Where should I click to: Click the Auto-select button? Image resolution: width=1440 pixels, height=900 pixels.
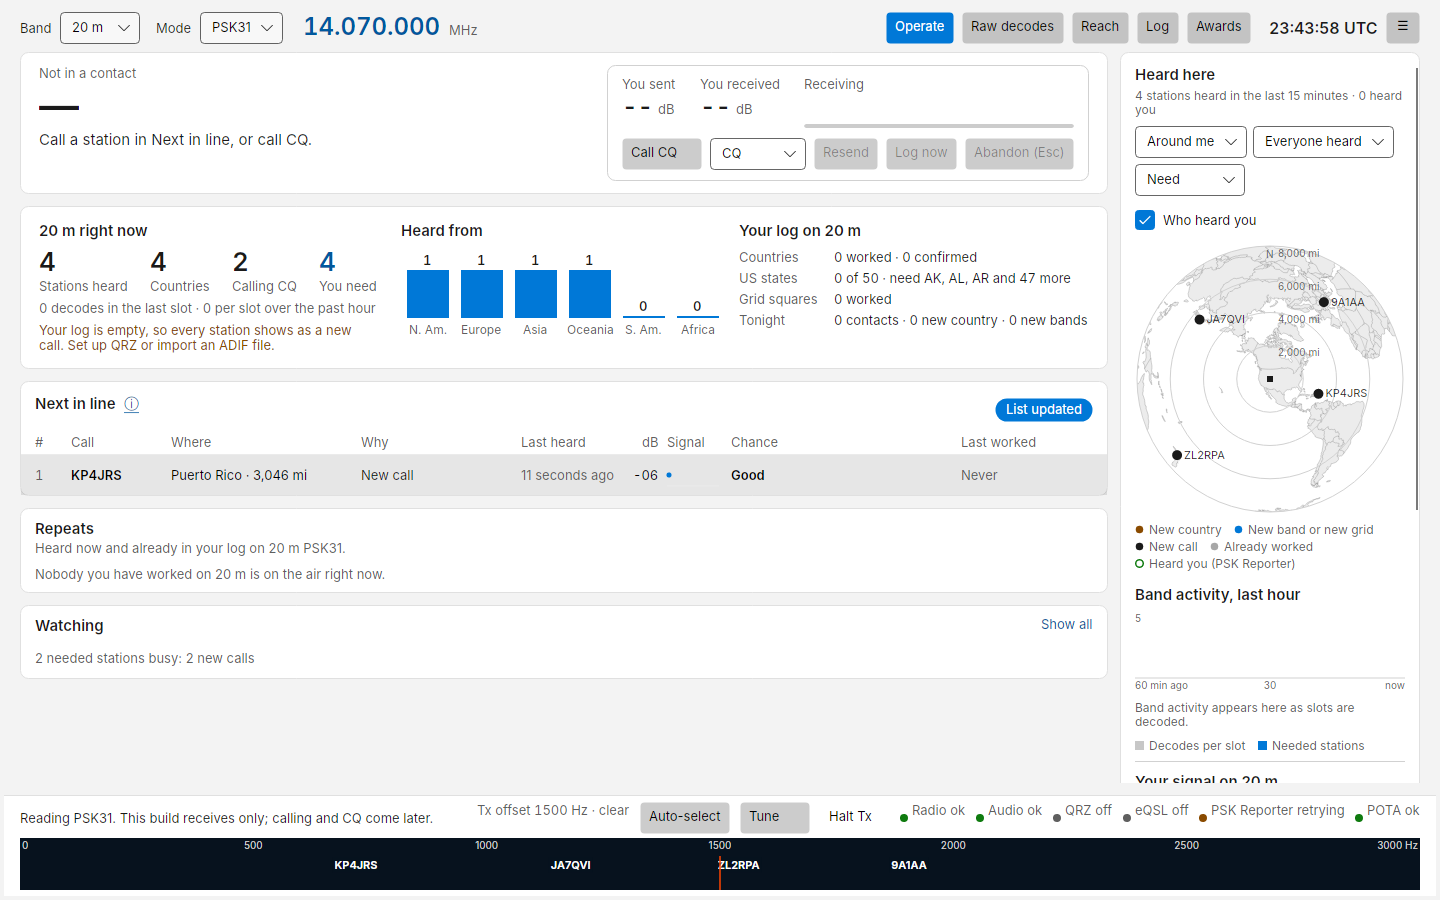point(685,817)
